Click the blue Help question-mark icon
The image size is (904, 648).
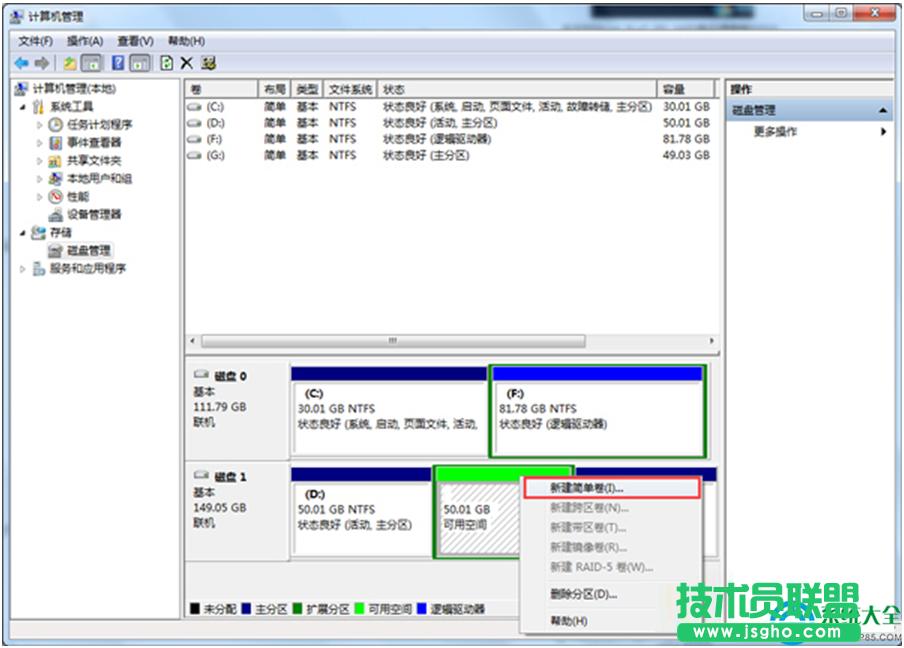click(x=118, y=63)
